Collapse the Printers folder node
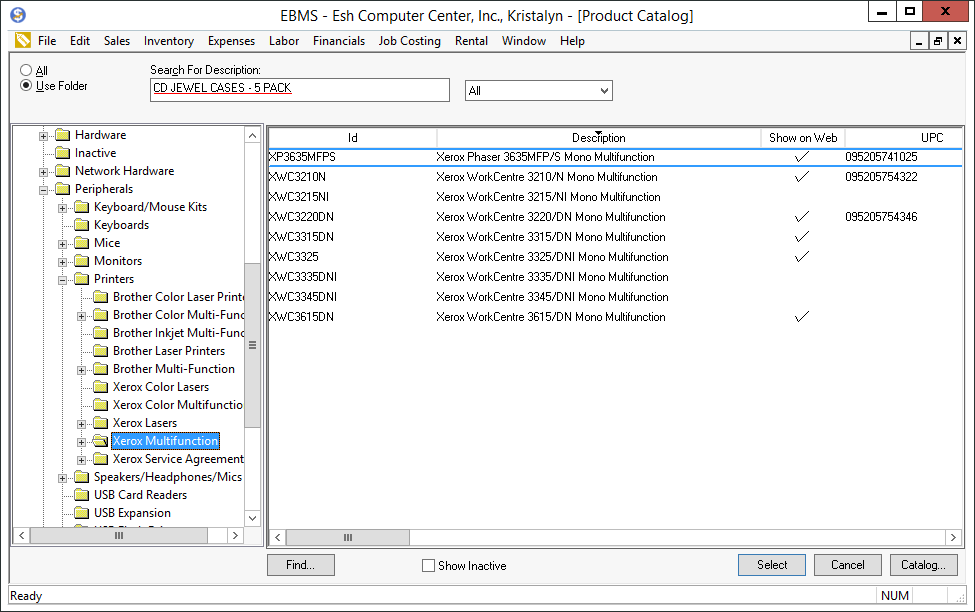This screenshot has height=612, width=975. click(63, 279)
